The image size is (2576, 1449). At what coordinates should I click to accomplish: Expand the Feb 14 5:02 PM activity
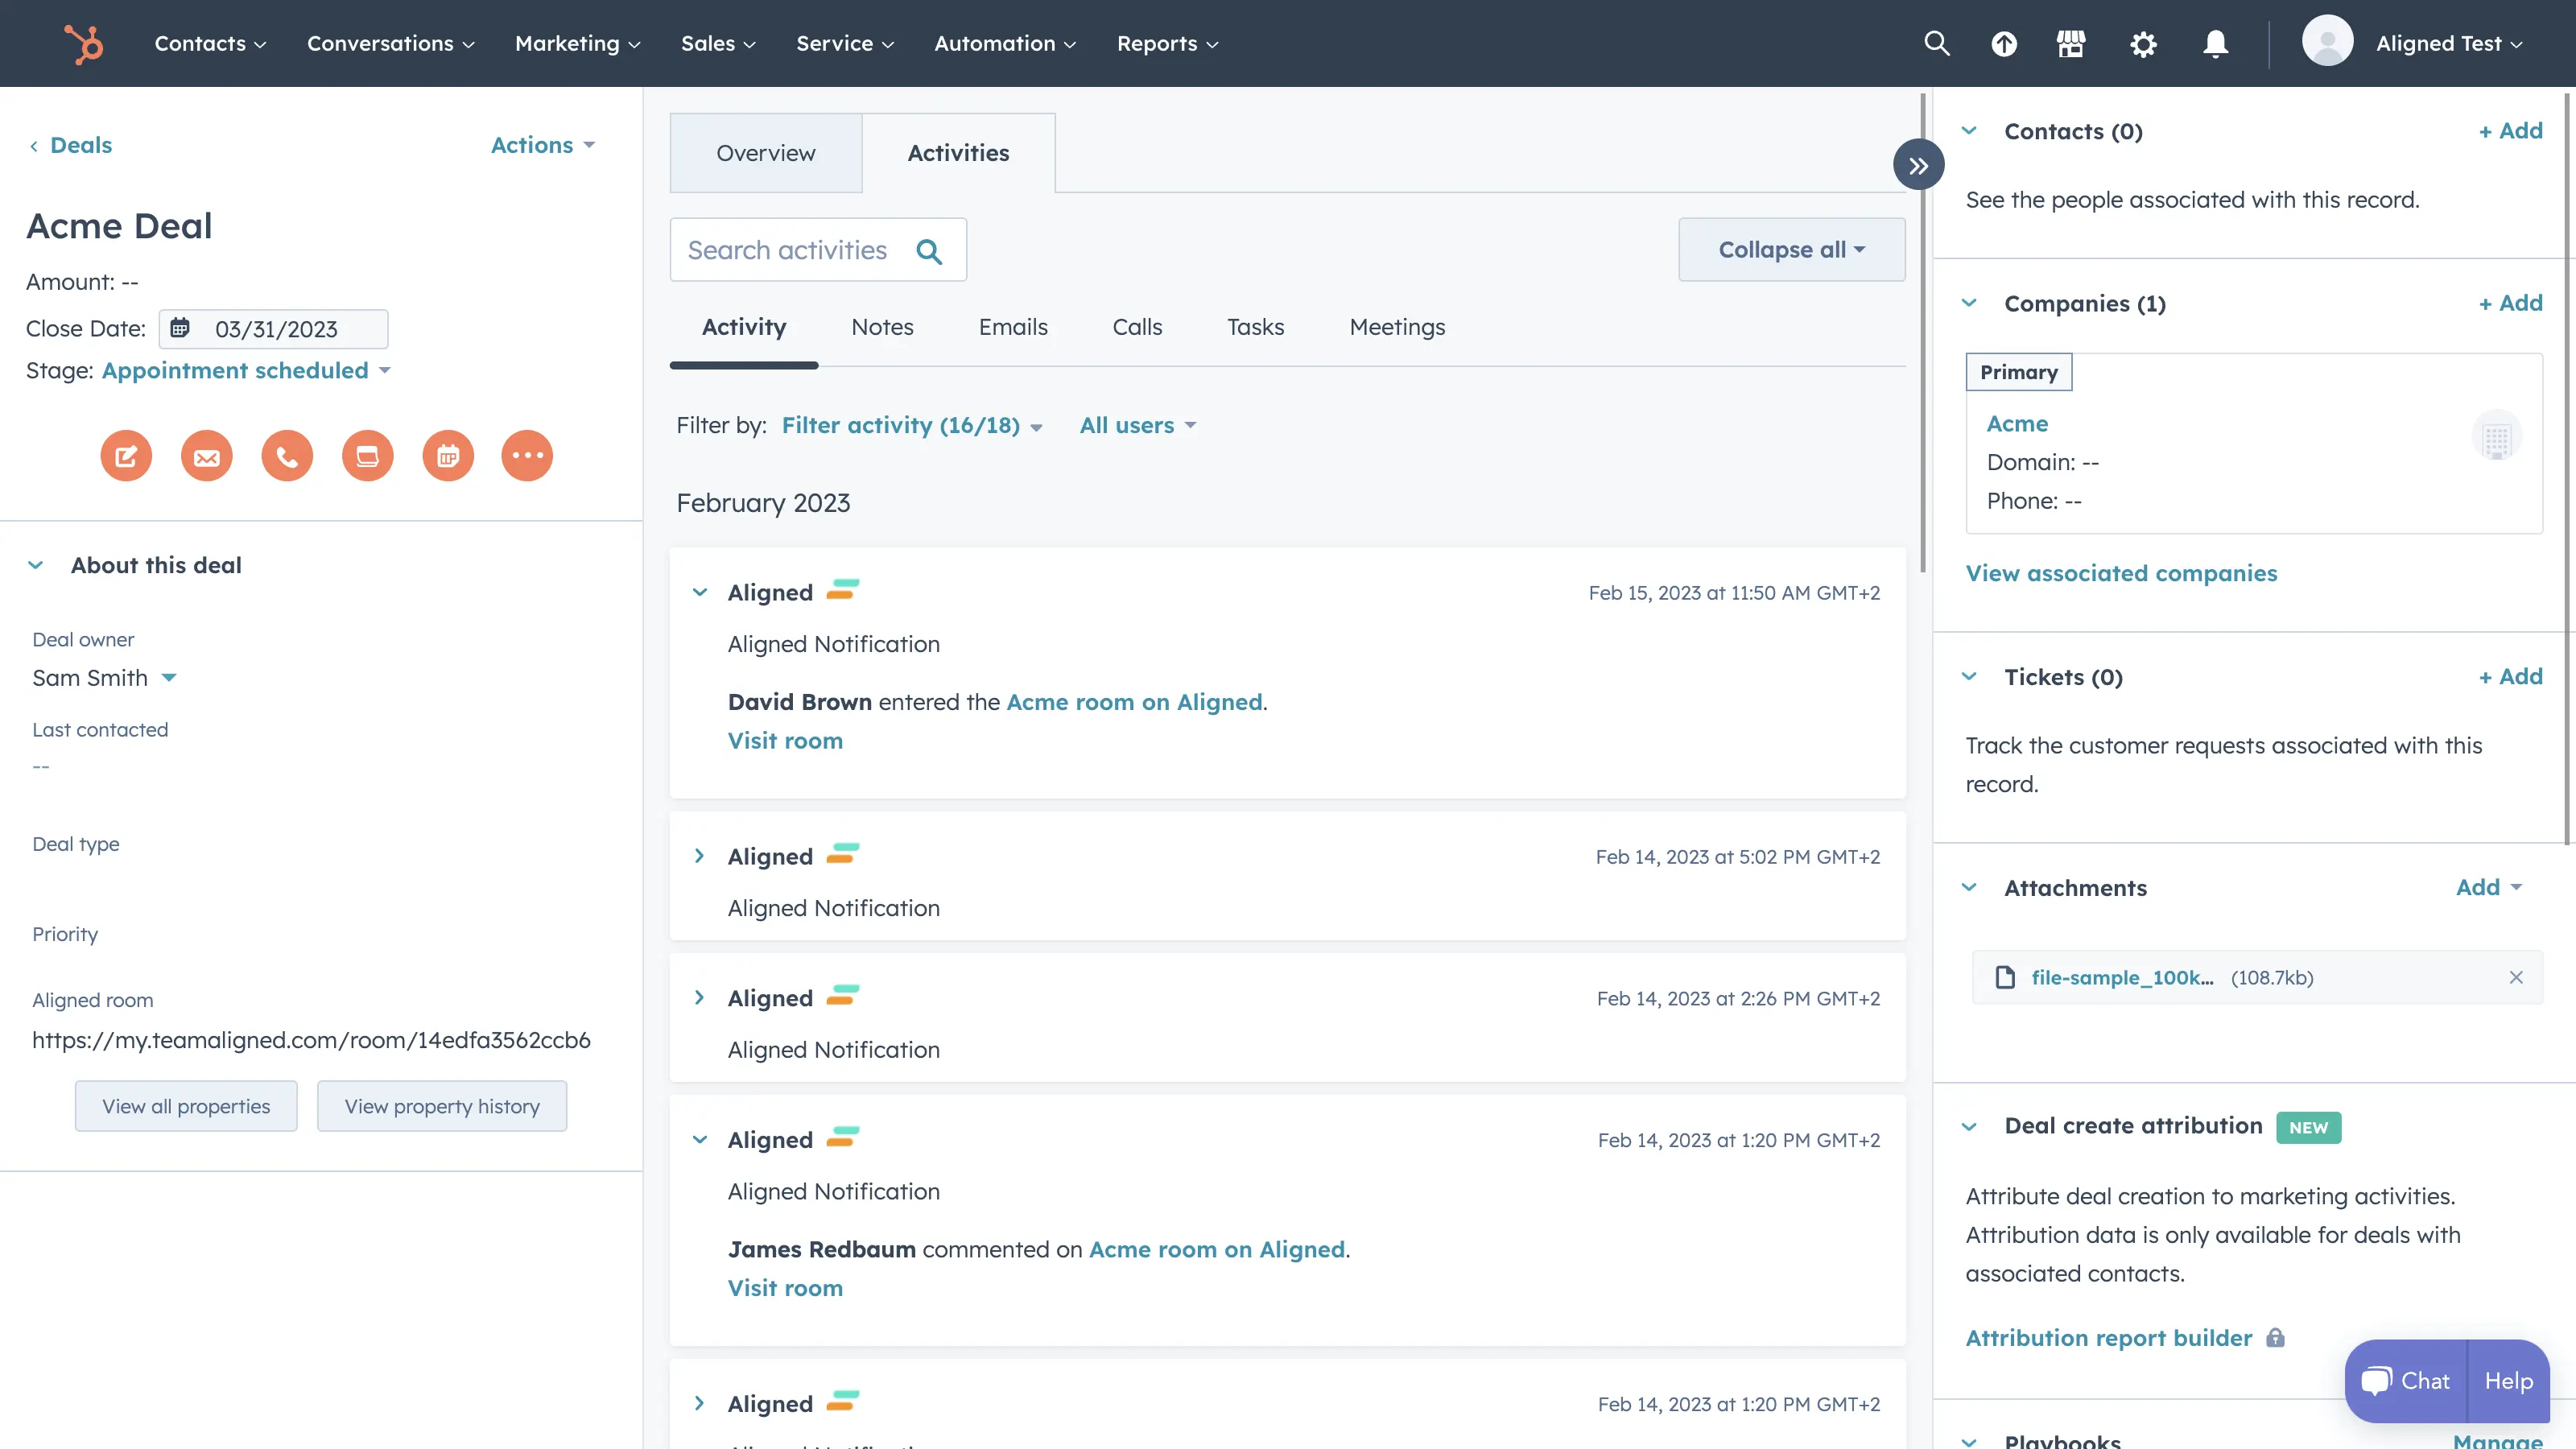(x=700, y=856)
